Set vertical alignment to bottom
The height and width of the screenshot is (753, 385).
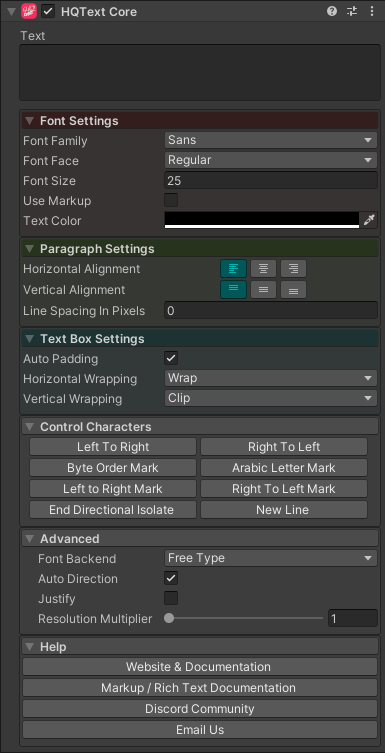pyautogui.click(x=293, y=290)
